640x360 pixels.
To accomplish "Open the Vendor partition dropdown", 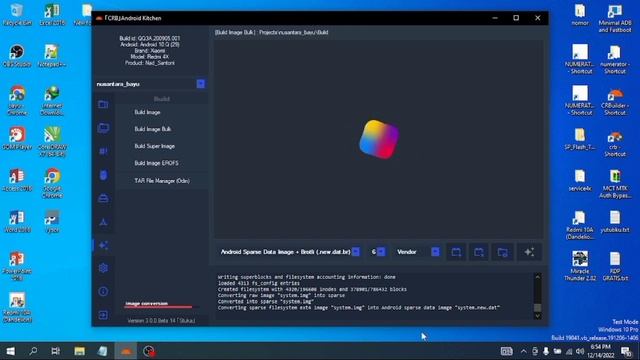I will 436,252.
